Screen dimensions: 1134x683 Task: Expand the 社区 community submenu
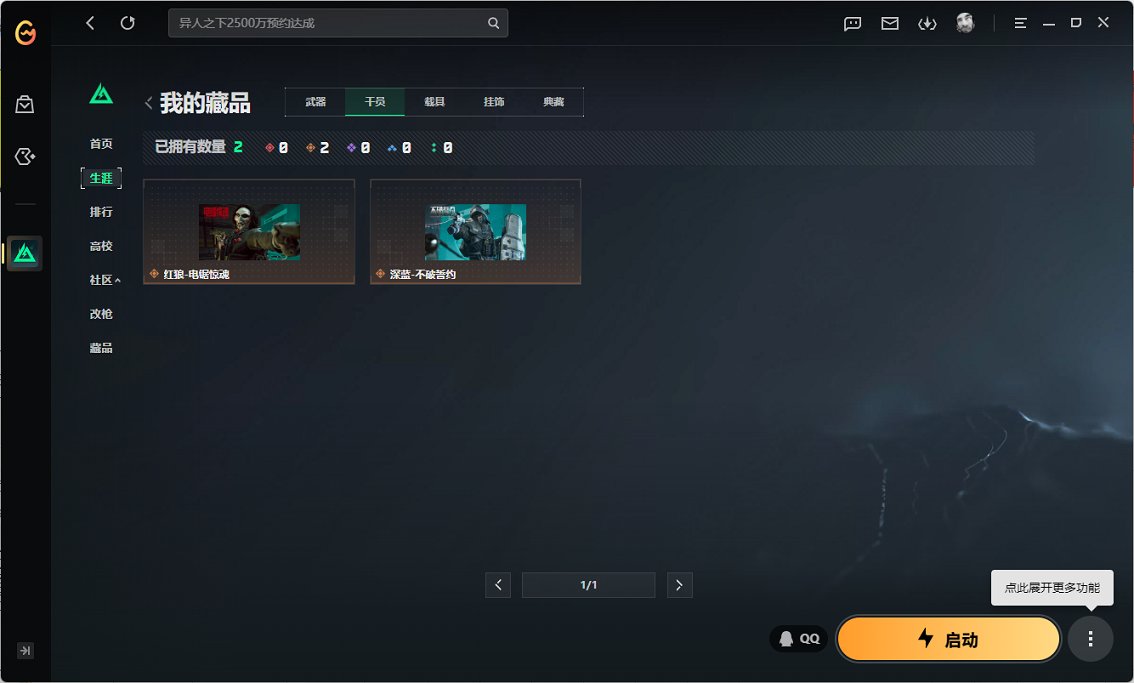tap(104, 280)
